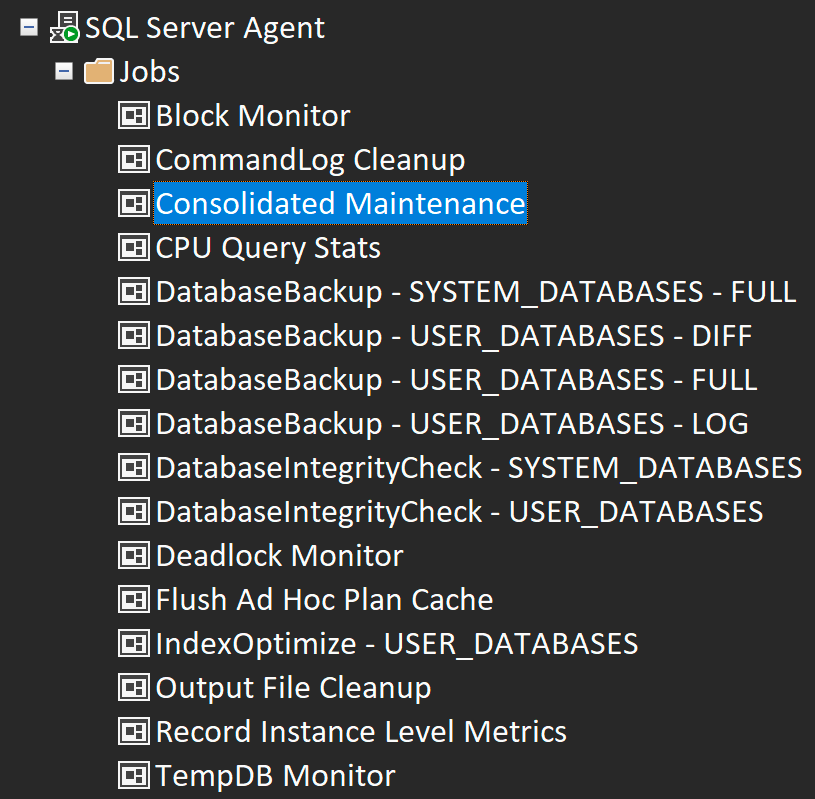
Task: Click icon for USER_DATABASES FULL backup job
Action: pos(134,379)
